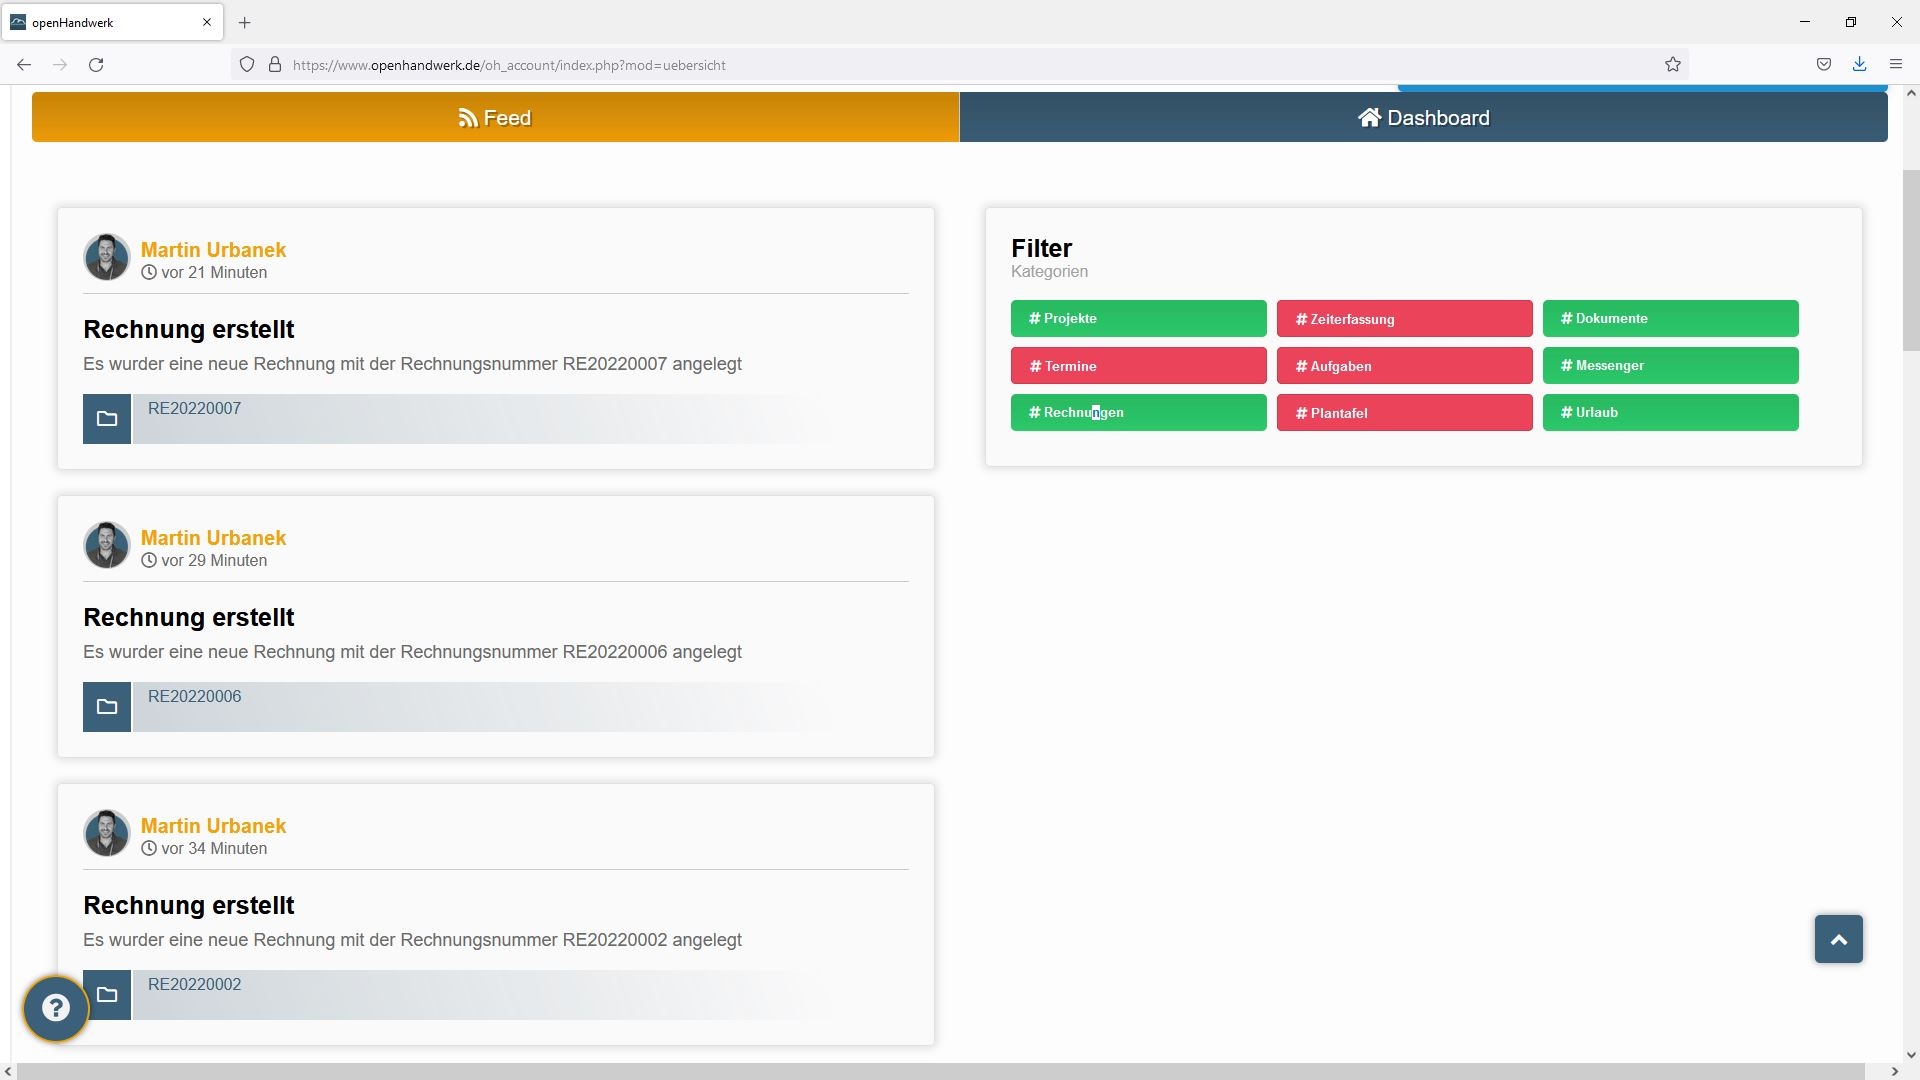Click the folder icon next to RE20220002

[107, 995]
